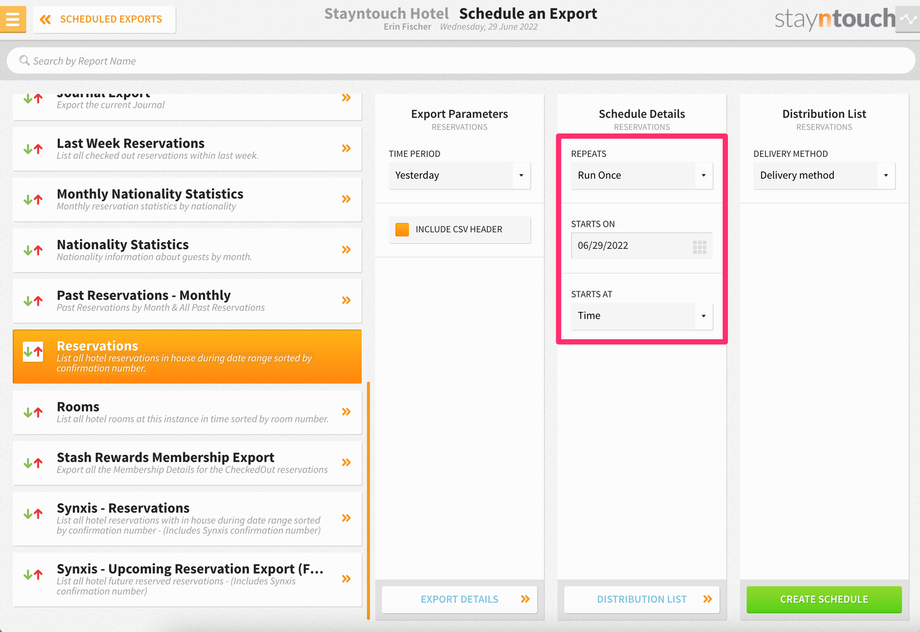Select the Synxis - Upcoming Reservation Export report

point(187,579)
